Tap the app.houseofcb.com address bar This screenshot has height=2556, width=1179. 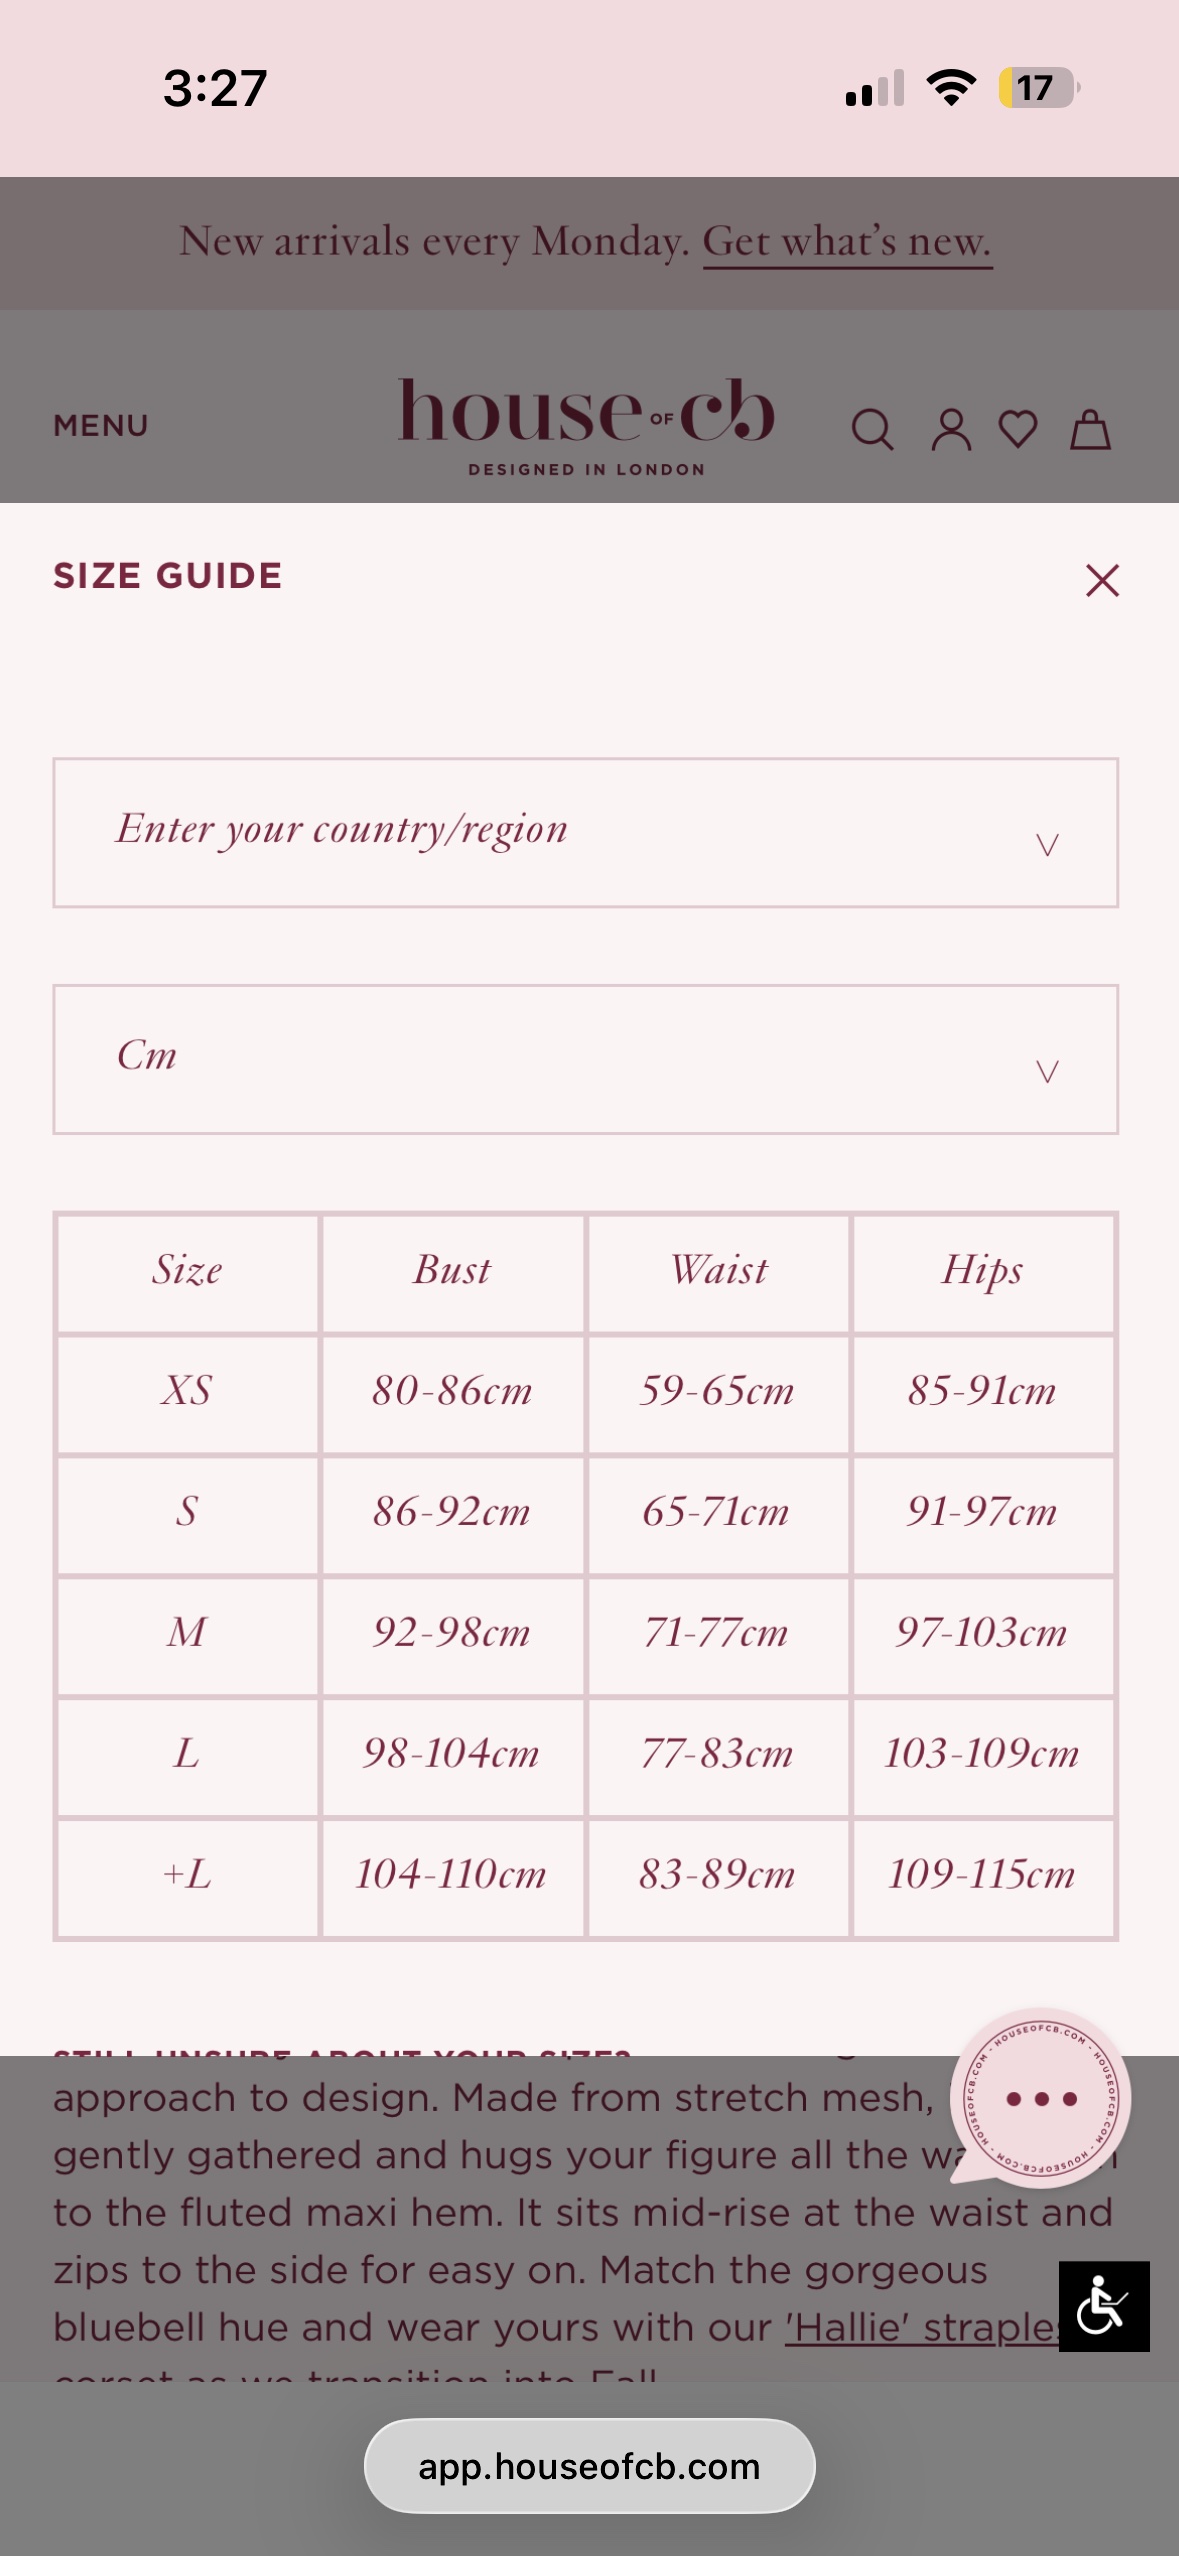point(589,2466)
